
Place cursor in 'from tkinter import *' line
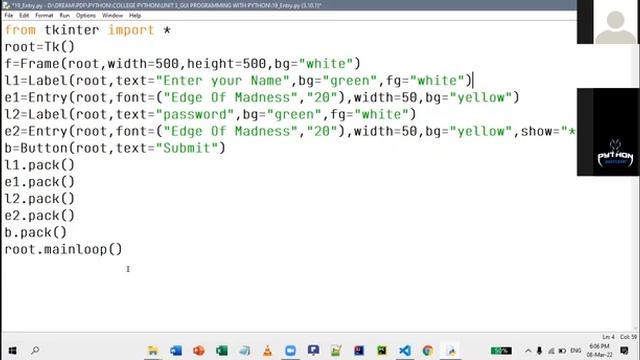point(87,30)
